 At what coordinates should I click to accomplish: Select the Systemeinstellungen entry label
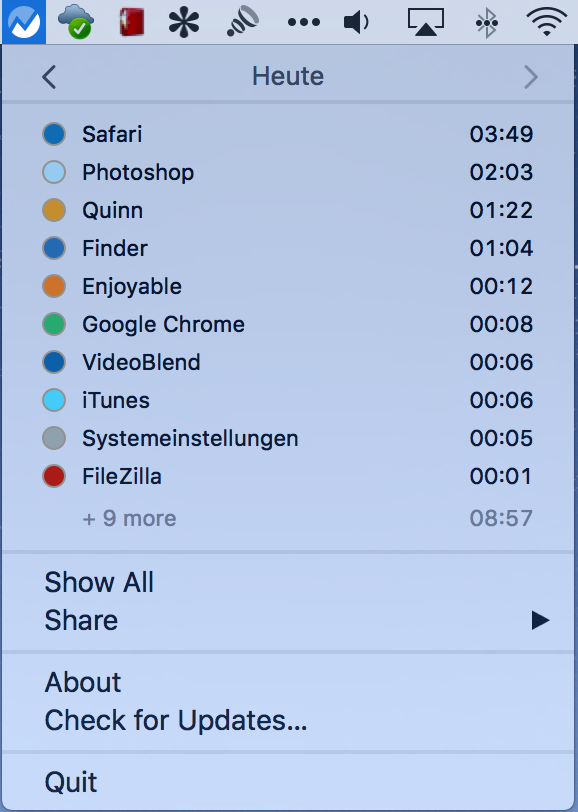click(x=190, y=439)
